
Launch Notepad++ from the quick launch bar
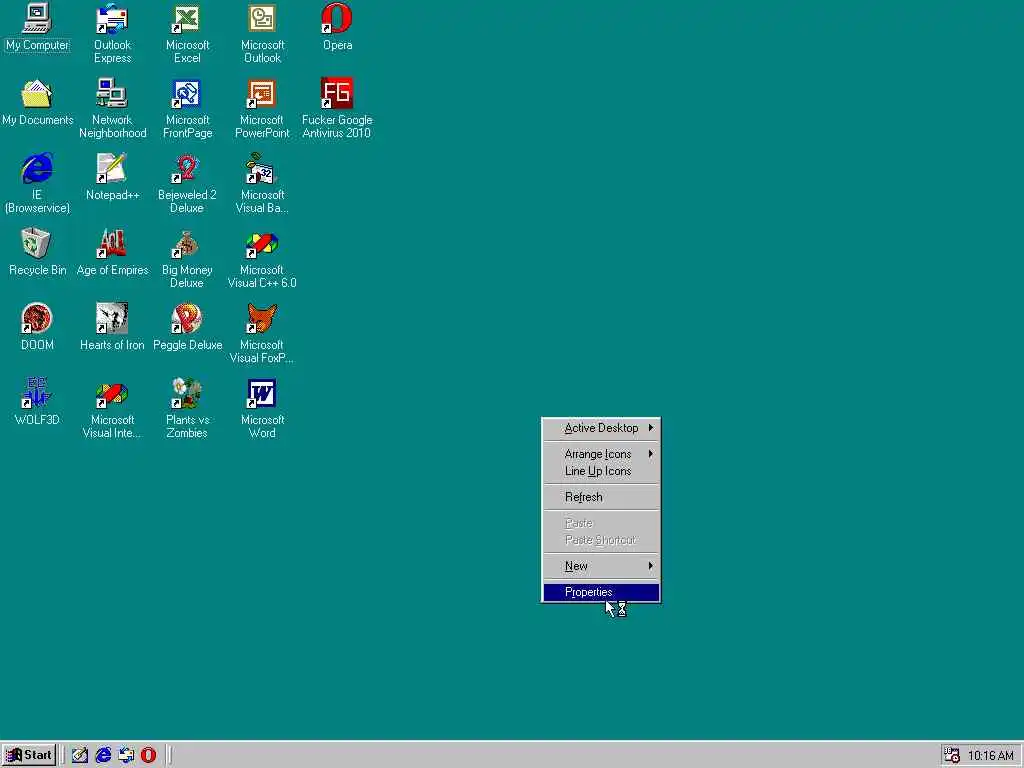click(80, 755)
